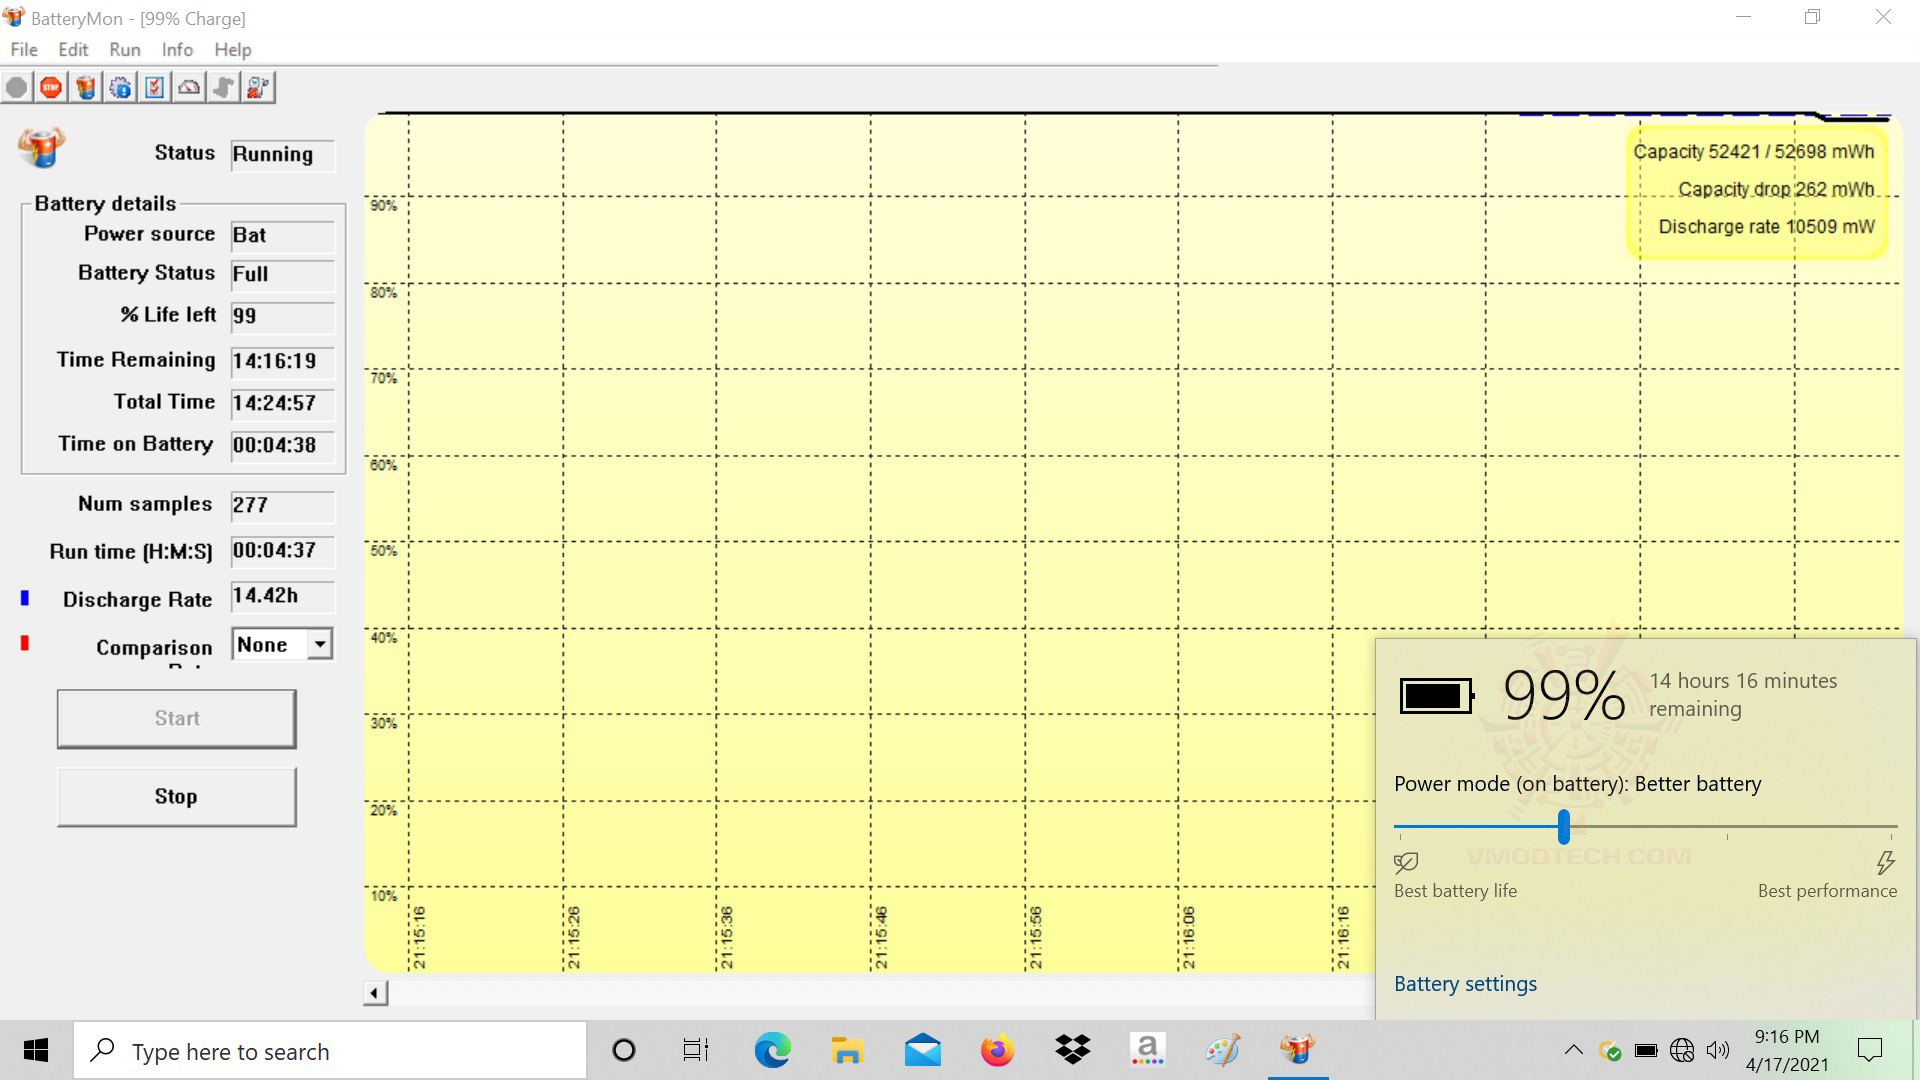The image size is (1920, 1080).
Task: Open the Battery settings link
Action: click(x=1465, y=984)
